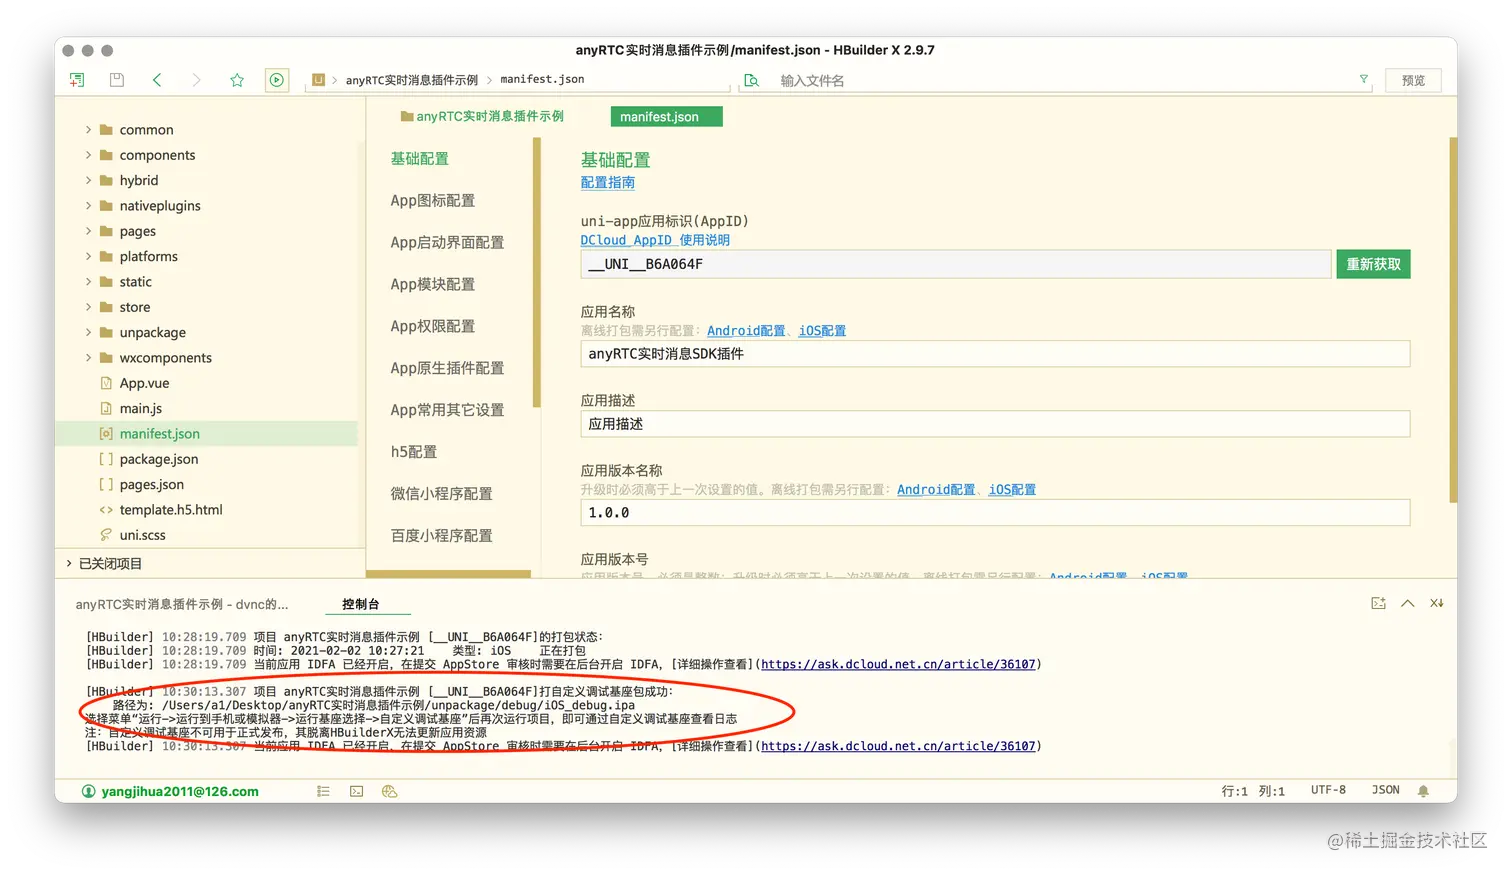Click the 应用描述 input field

click(995, 424)
